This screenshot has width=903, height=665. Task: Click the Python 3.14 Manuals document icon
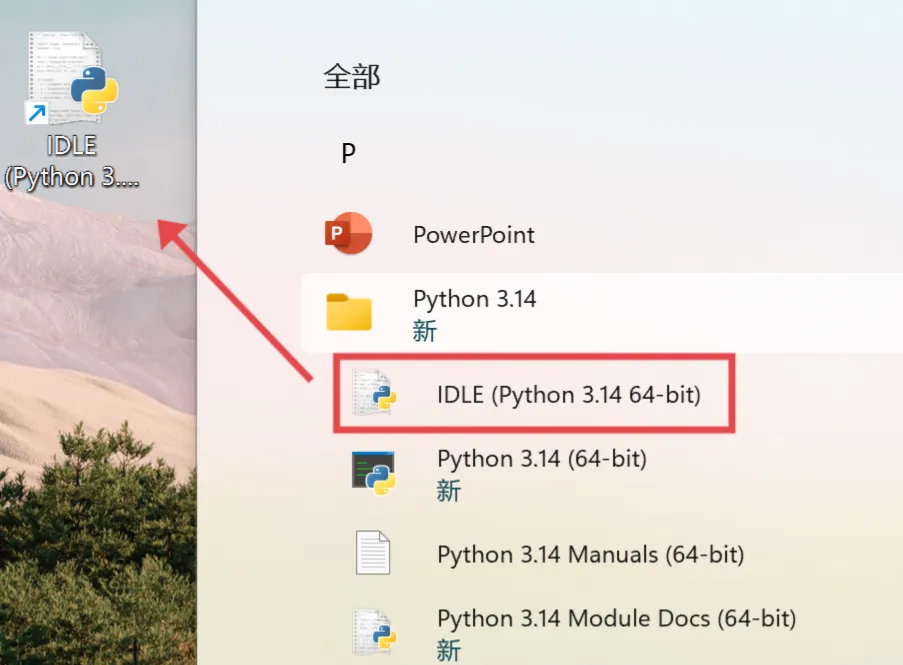tap(373, 553)
